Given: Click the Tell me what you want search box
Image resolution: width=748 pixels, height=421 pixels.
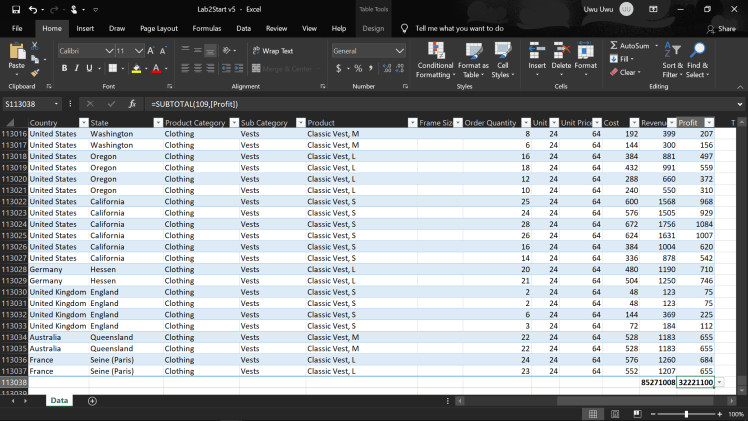Looking at the screenshot, I should (x=458, y=29).
